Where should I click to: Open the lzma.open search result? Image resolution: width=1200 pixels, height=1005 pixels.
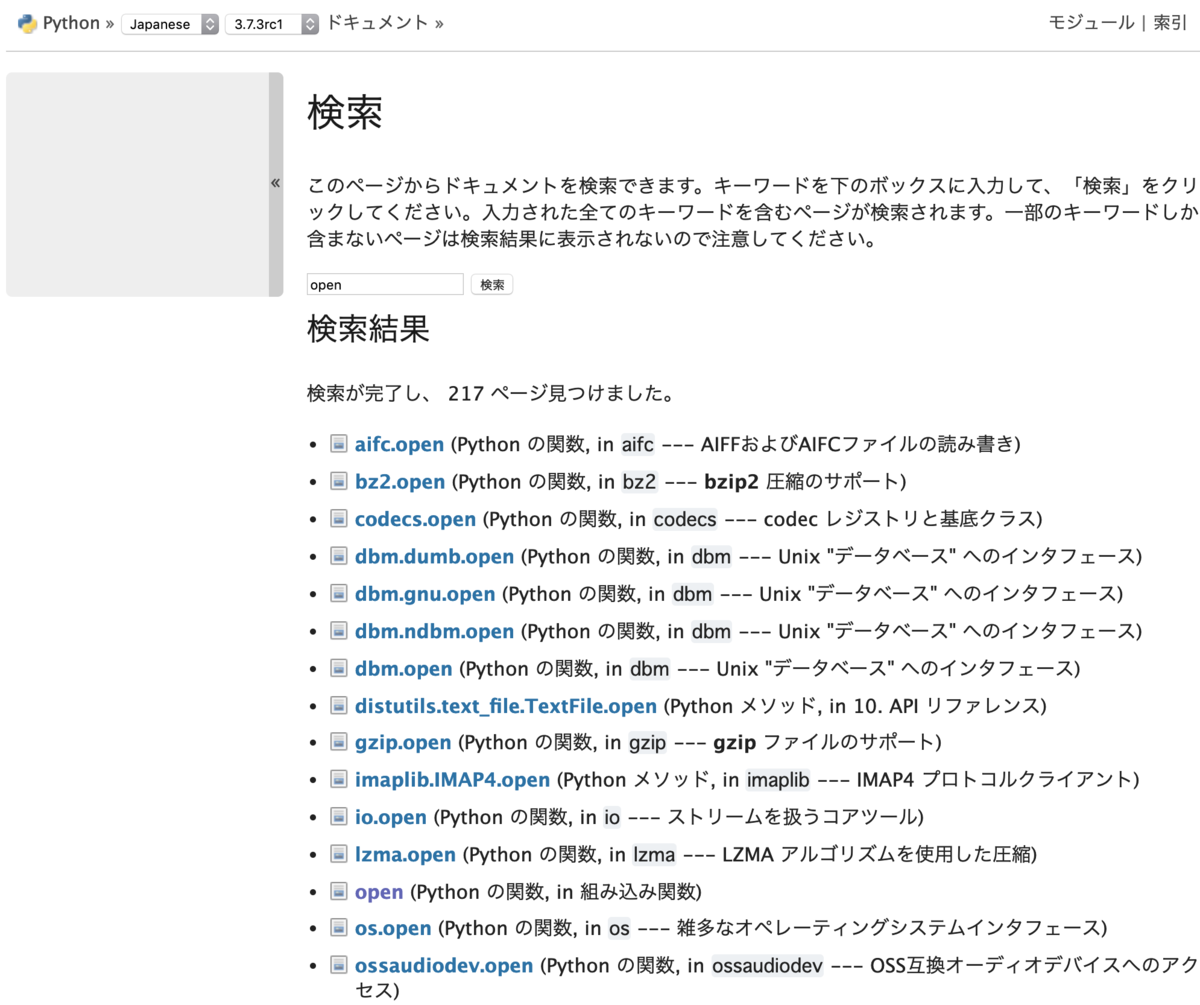coord(405,855)
